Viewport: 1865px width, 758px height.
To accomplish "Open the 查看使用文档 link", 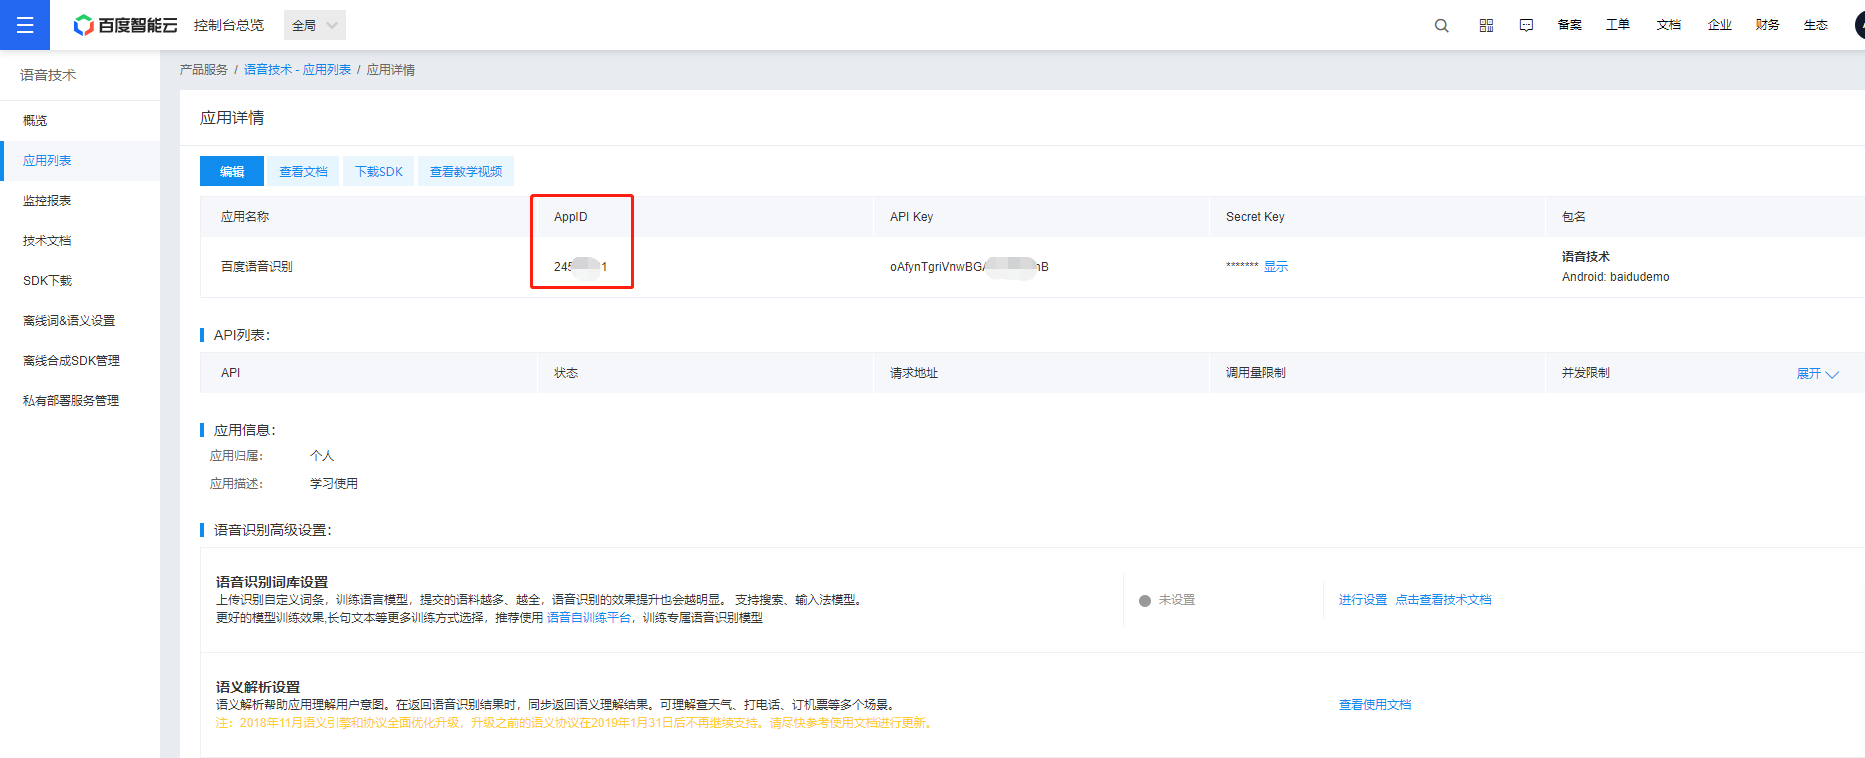I will tap(1375, 704).
